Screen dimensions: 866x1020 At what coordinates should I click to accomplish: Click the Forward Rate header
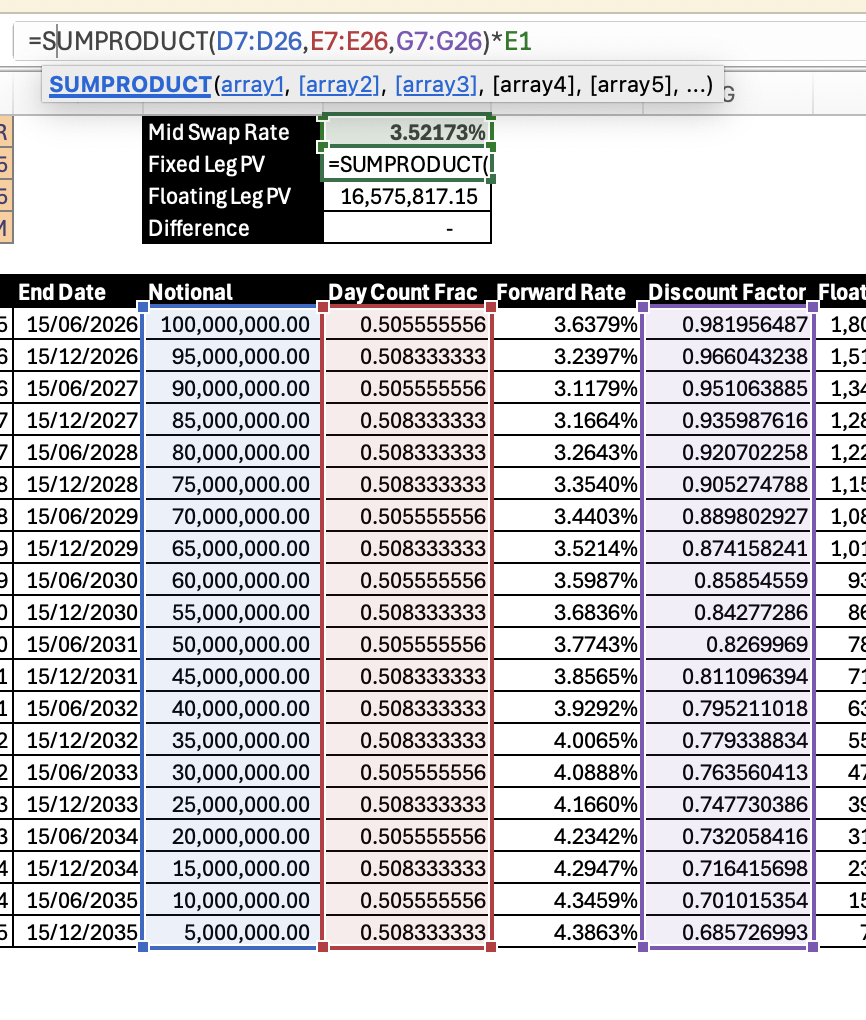[560, 293]
